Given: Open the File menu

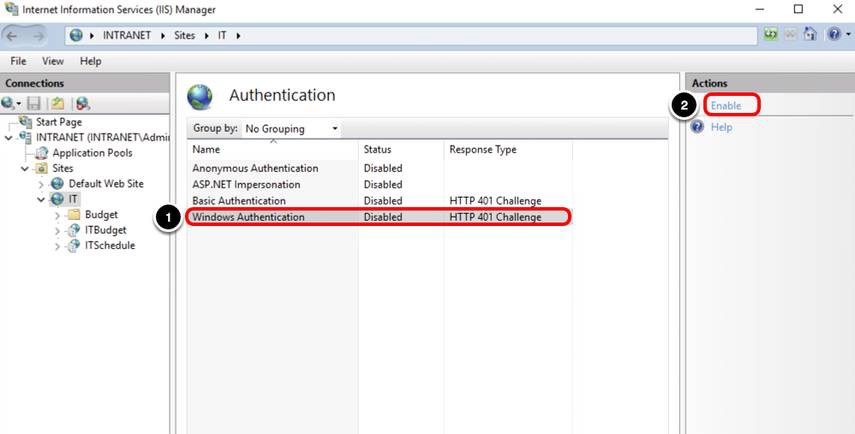Looking at the screenshot, I should coord(18,61).
